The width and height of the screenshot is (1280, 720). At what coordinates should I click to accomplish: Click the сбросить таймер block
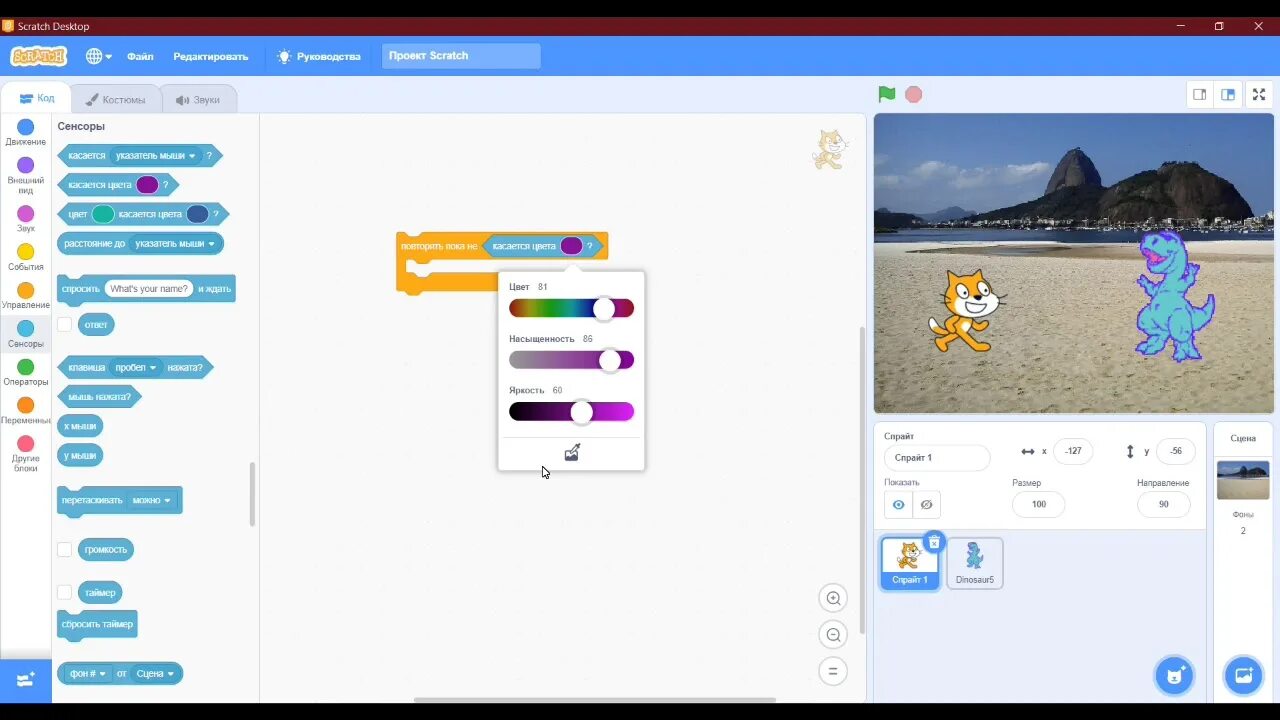click(x=97, y=625)
